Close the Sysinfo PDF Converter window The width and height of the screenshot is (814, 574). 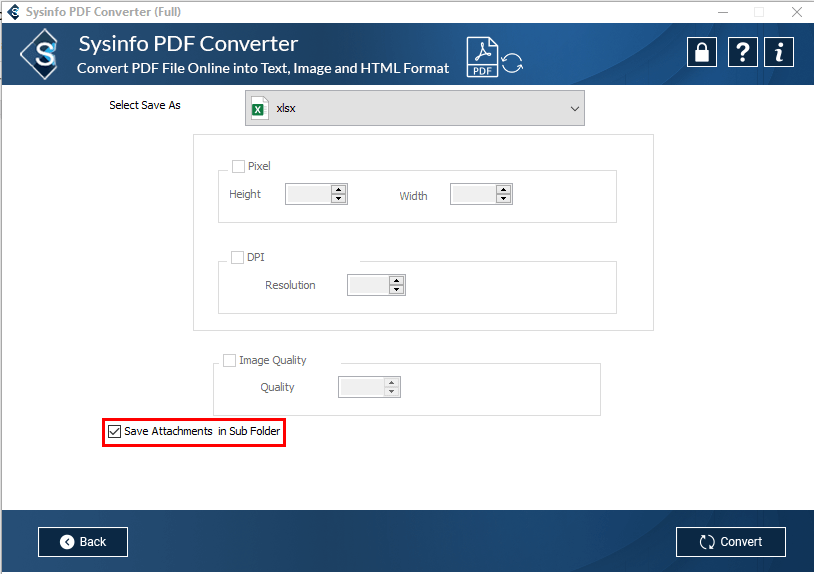pyautogui.click(x=797, y=12)
